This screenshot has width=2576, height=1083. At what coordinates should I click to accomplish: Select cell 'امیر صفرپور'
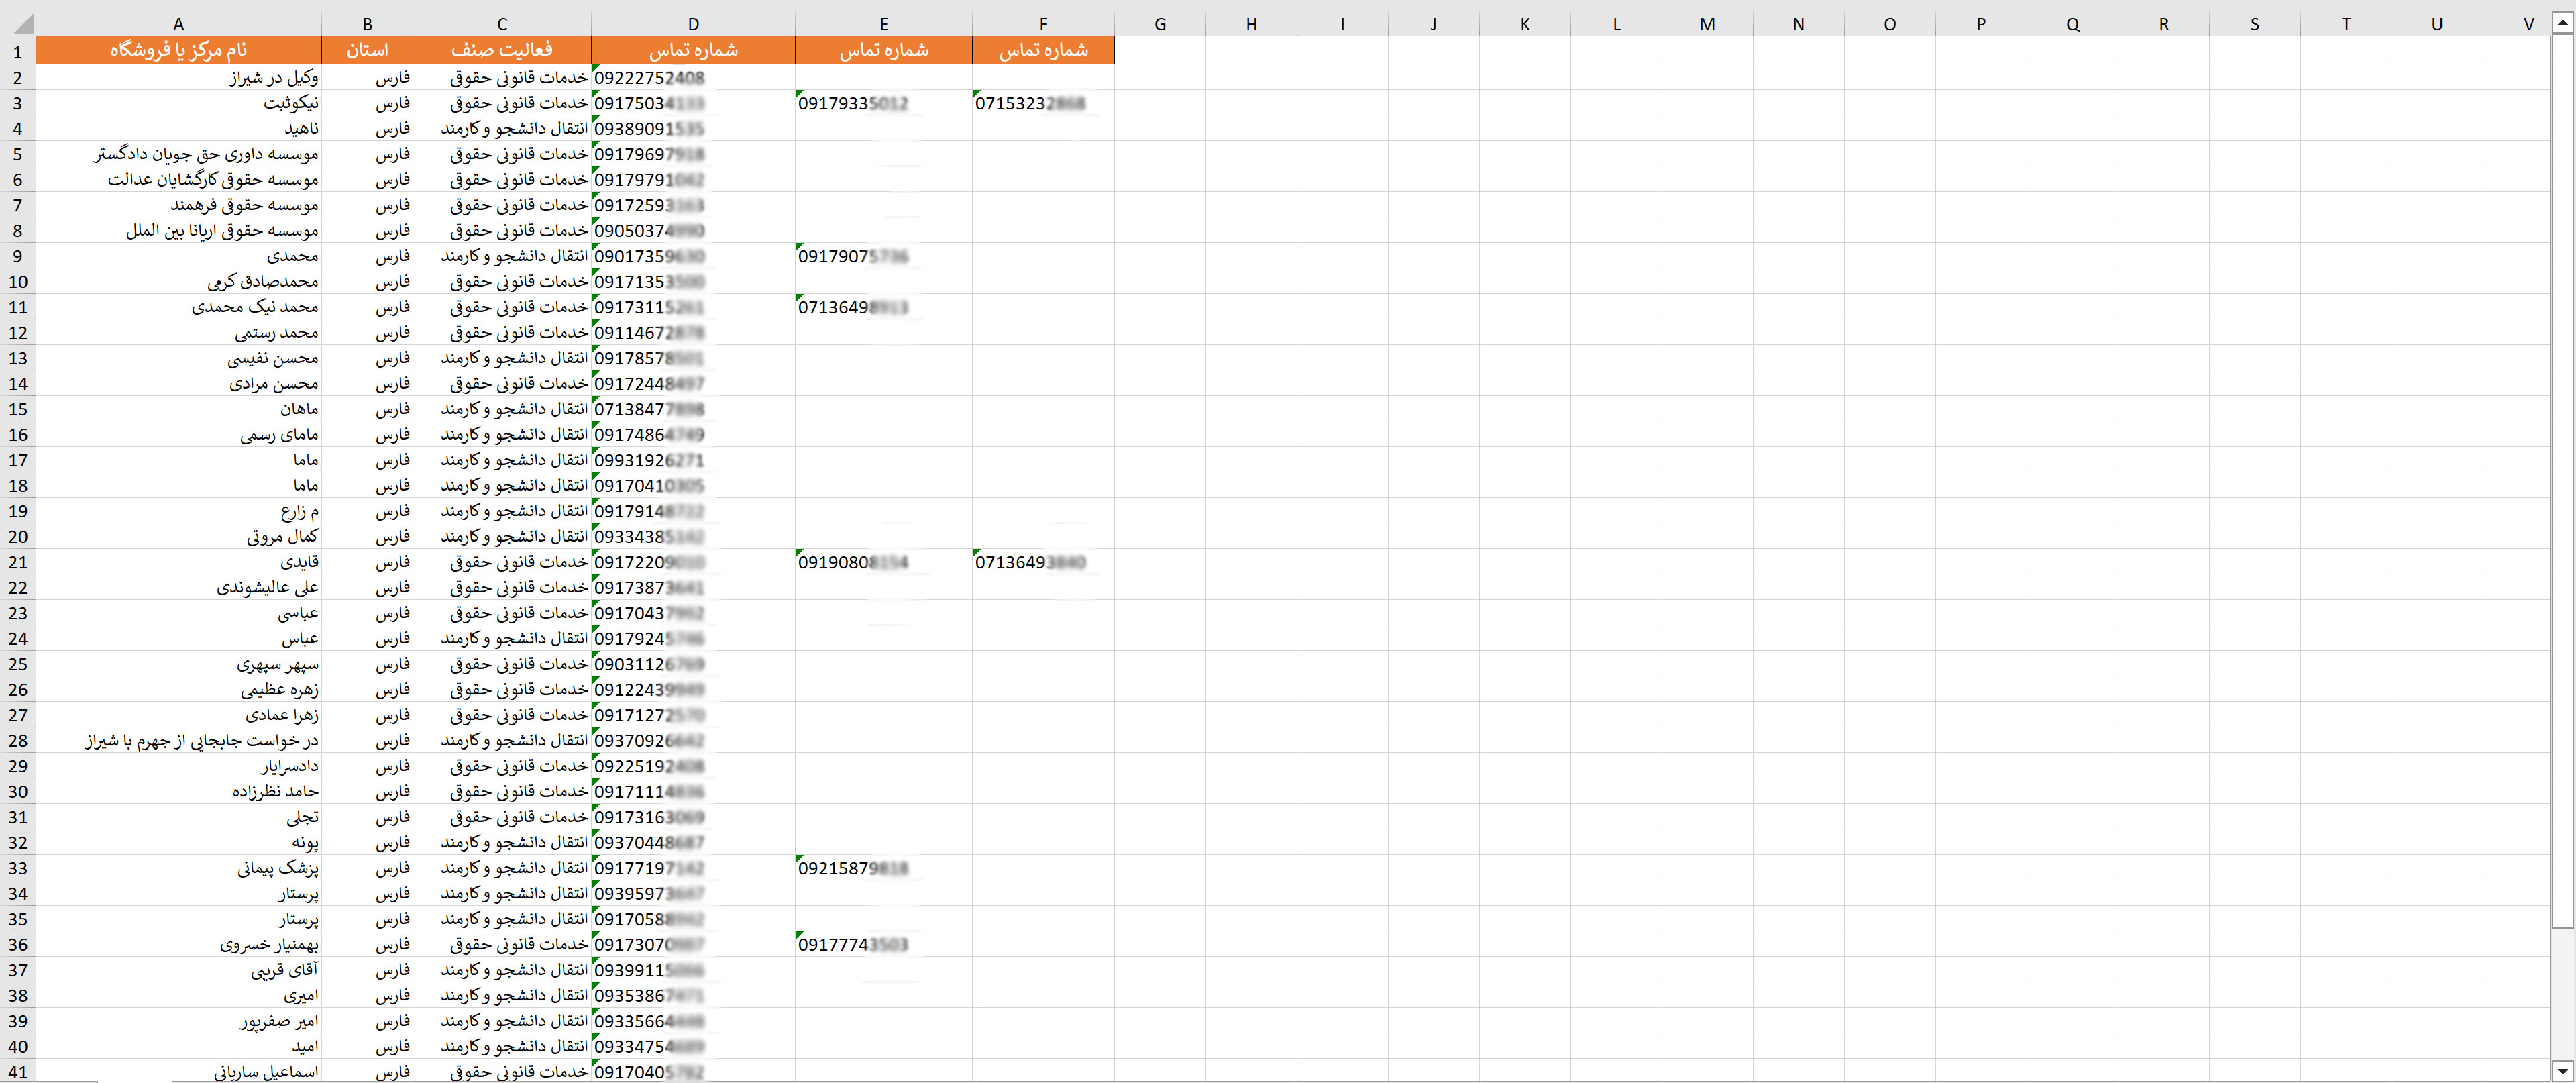pos(178,1021)
